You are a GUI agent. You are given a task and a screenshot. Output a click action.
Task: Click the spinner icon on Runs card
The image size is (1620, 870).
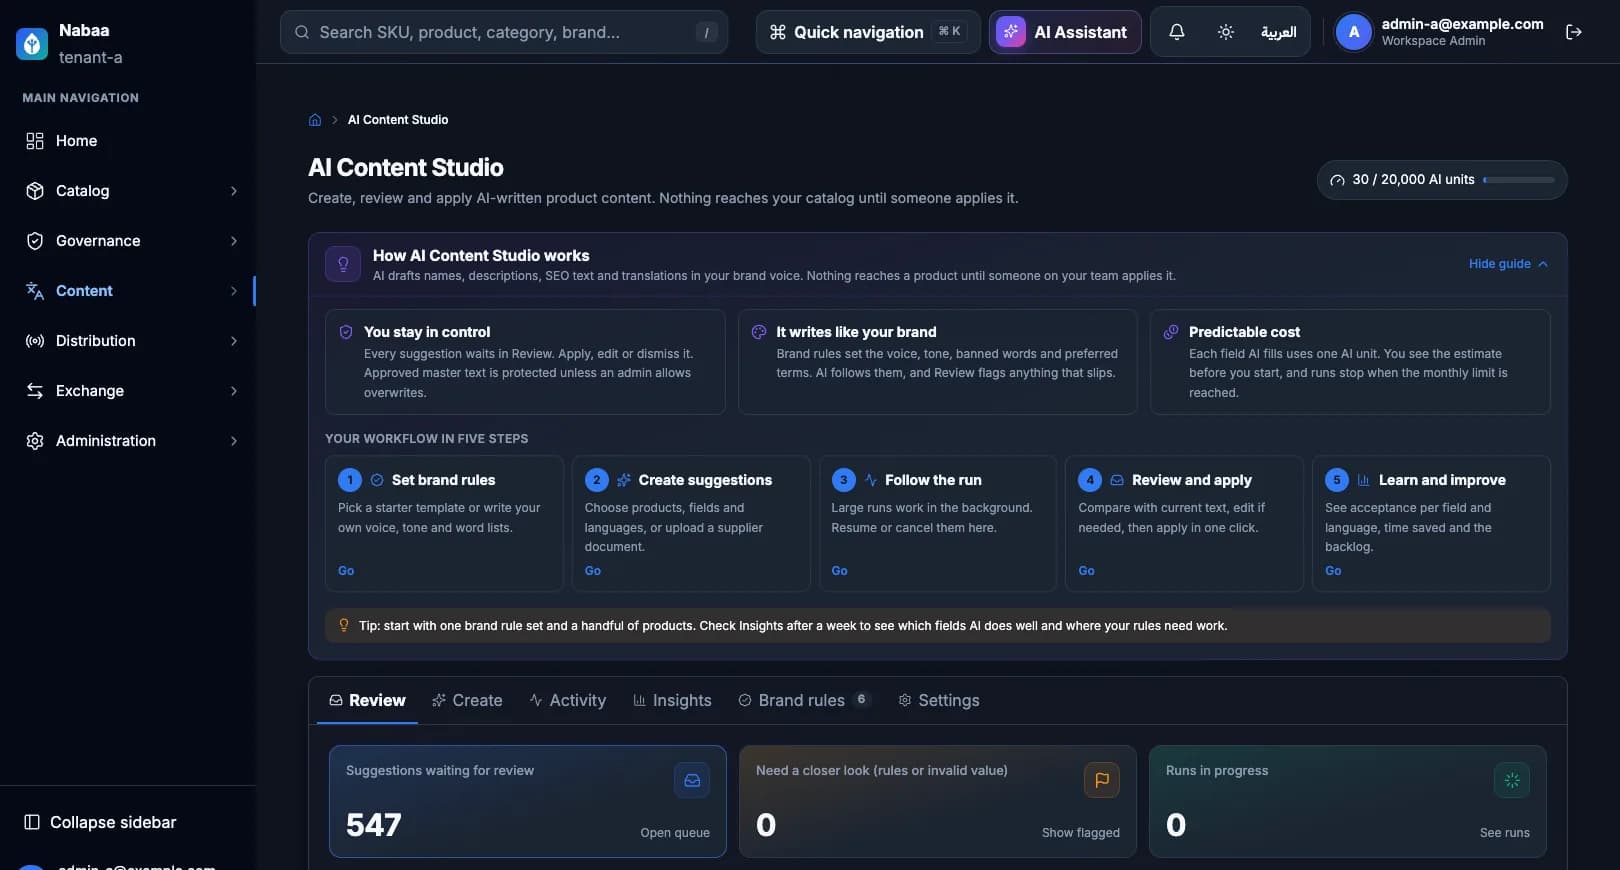point(1512,780)
